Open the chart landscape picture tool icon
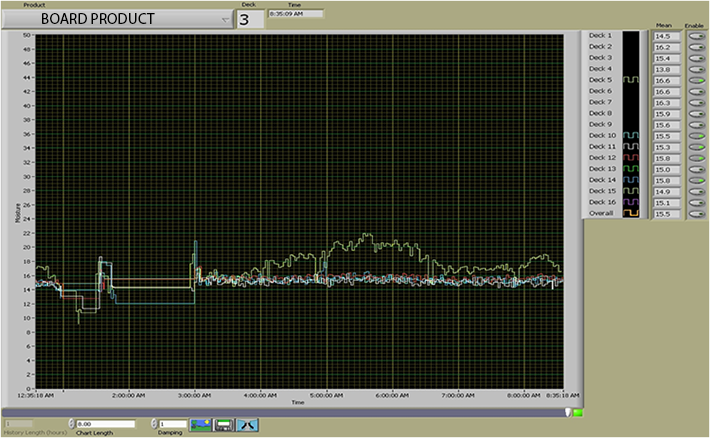Screen dimensions: 710x438 [200, 425]
